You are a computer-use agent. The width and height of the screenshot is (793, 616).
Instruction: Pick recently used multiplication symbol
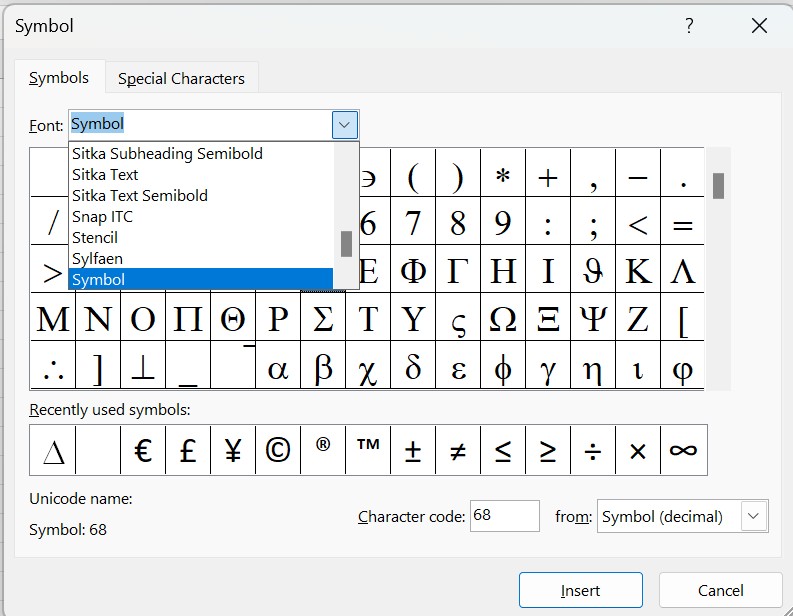(x=638, y=450)
